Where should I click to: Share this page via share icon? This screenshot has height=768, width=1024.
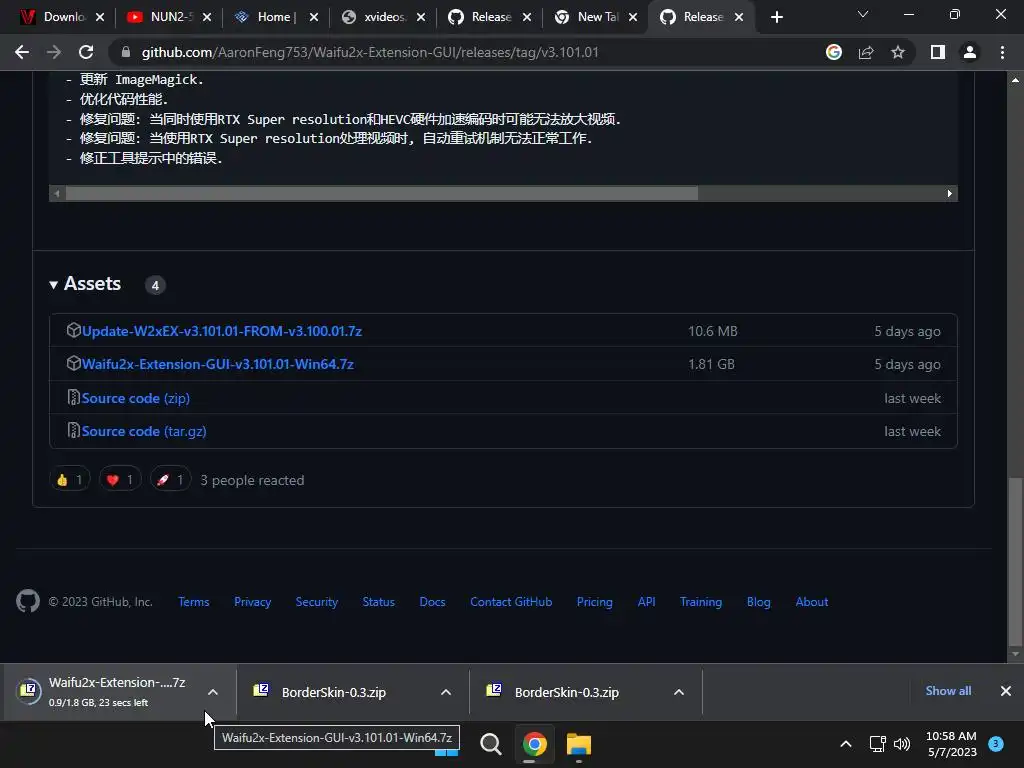pyautogui.click(x=866, y=52)
